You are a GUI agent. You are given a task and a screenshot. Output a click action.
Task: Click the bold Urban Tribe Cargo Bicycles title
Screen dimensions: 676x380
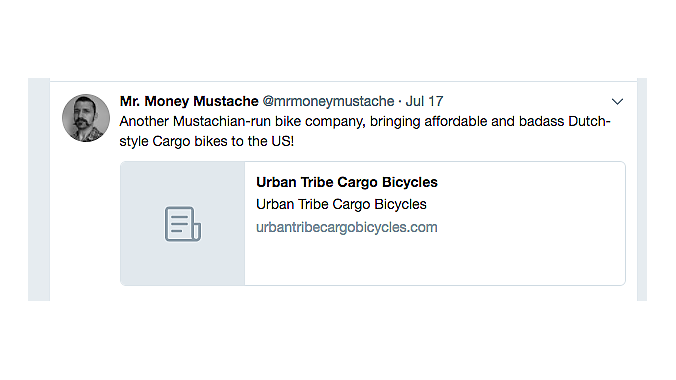(x=347, y=182)
